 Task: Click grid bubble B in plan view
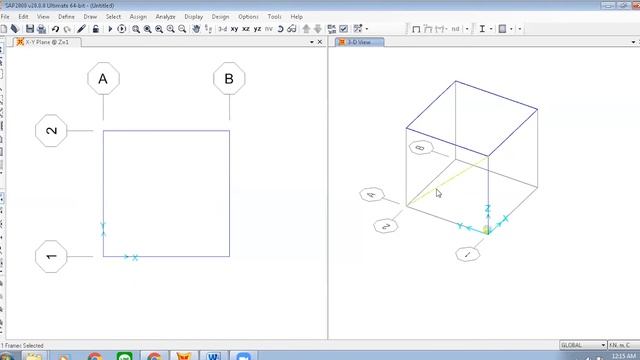pyautogui.click(x=229, y=79)
